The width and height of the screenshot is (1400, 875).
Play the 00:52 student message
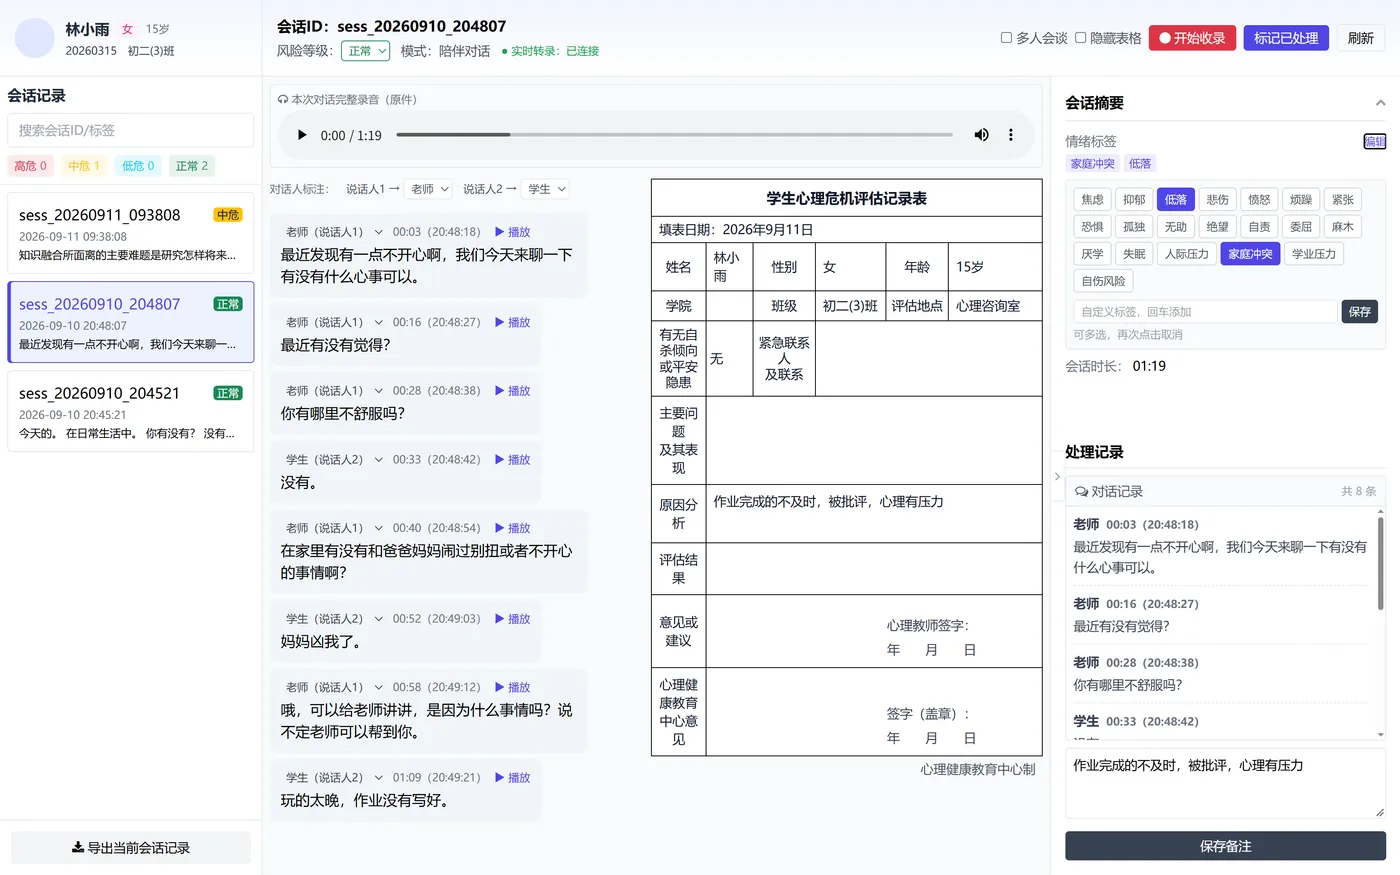[513, 619]
